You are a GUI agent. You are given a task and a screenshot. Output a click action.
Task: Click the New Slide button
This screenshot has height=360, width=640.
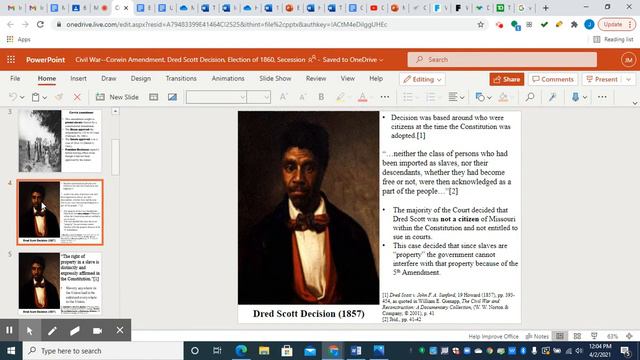click(117, 97)
